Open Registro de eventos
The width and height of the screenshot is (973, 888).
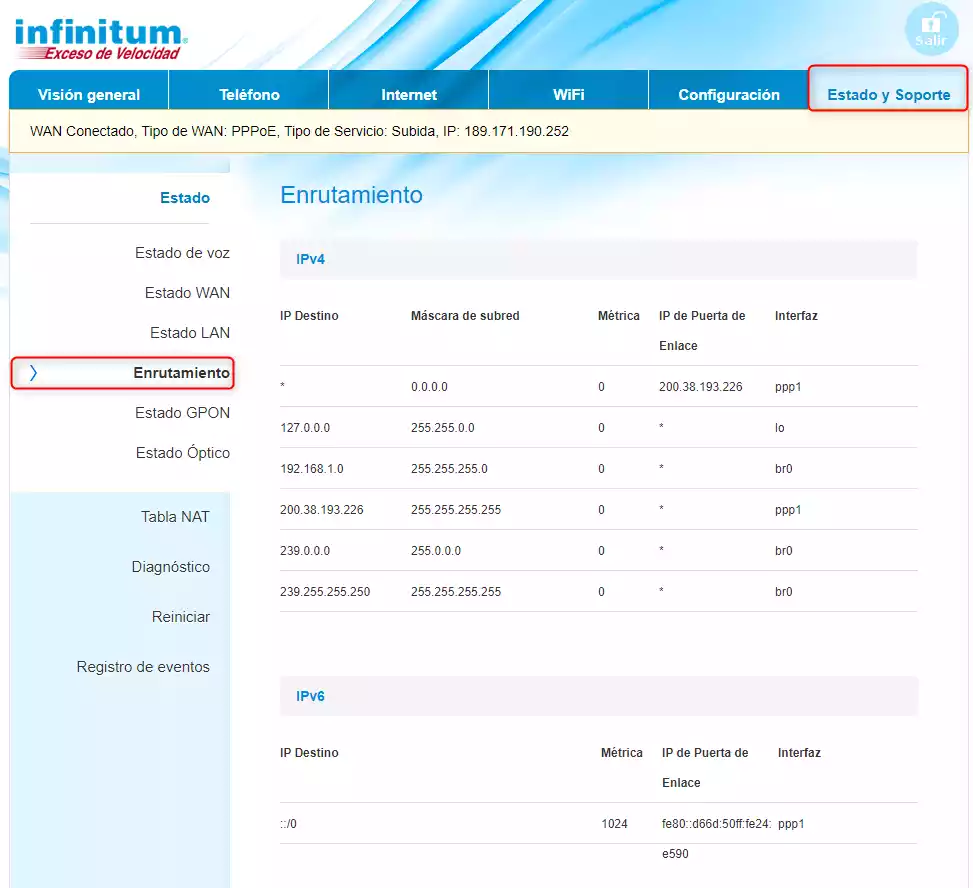point(142,667)
